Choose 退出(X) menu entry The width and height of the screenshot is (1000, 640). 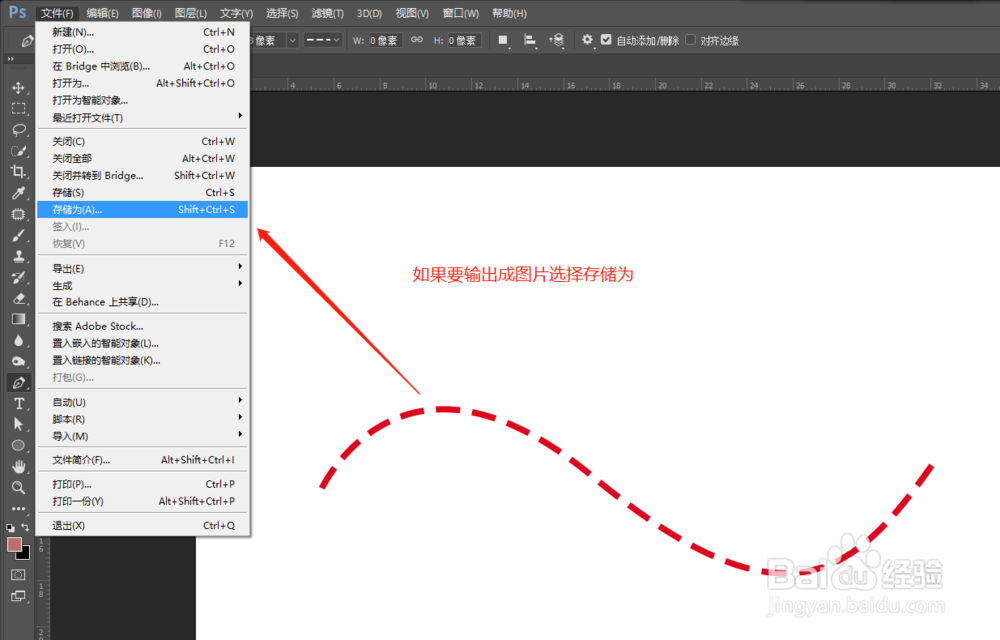tap(142, 525)
